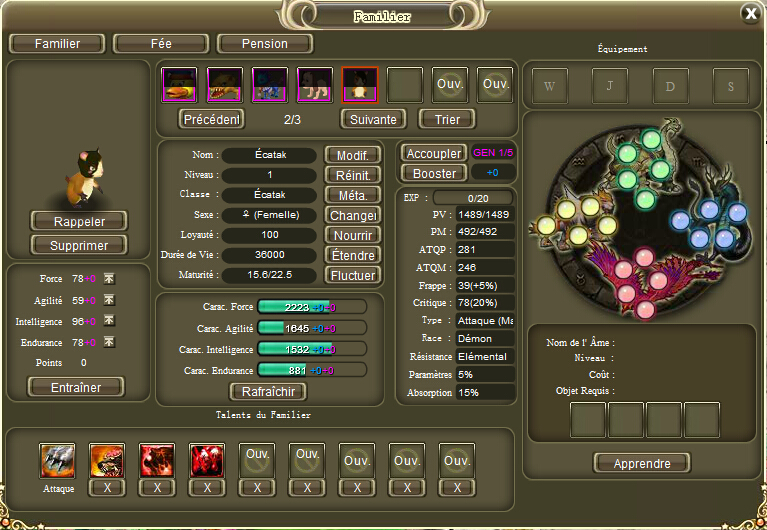Raise Intelligence using its up-arrow icon
767x530 pixels.
tap(110, 321)
